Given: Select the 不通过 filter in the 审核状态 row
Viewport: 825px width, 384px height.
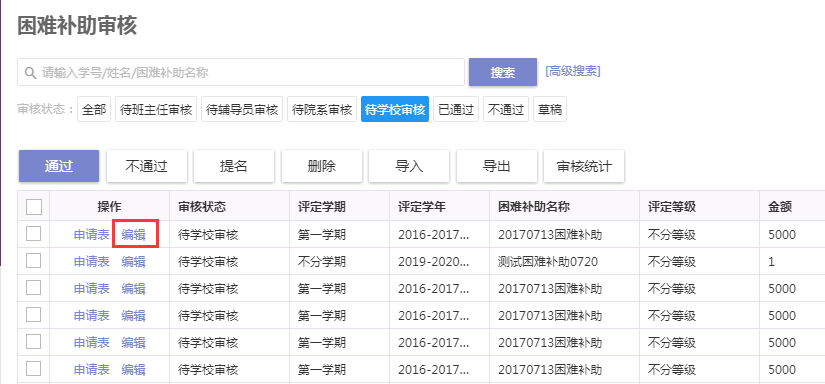Looking at the screenshot, I should (x=506, y=109).
